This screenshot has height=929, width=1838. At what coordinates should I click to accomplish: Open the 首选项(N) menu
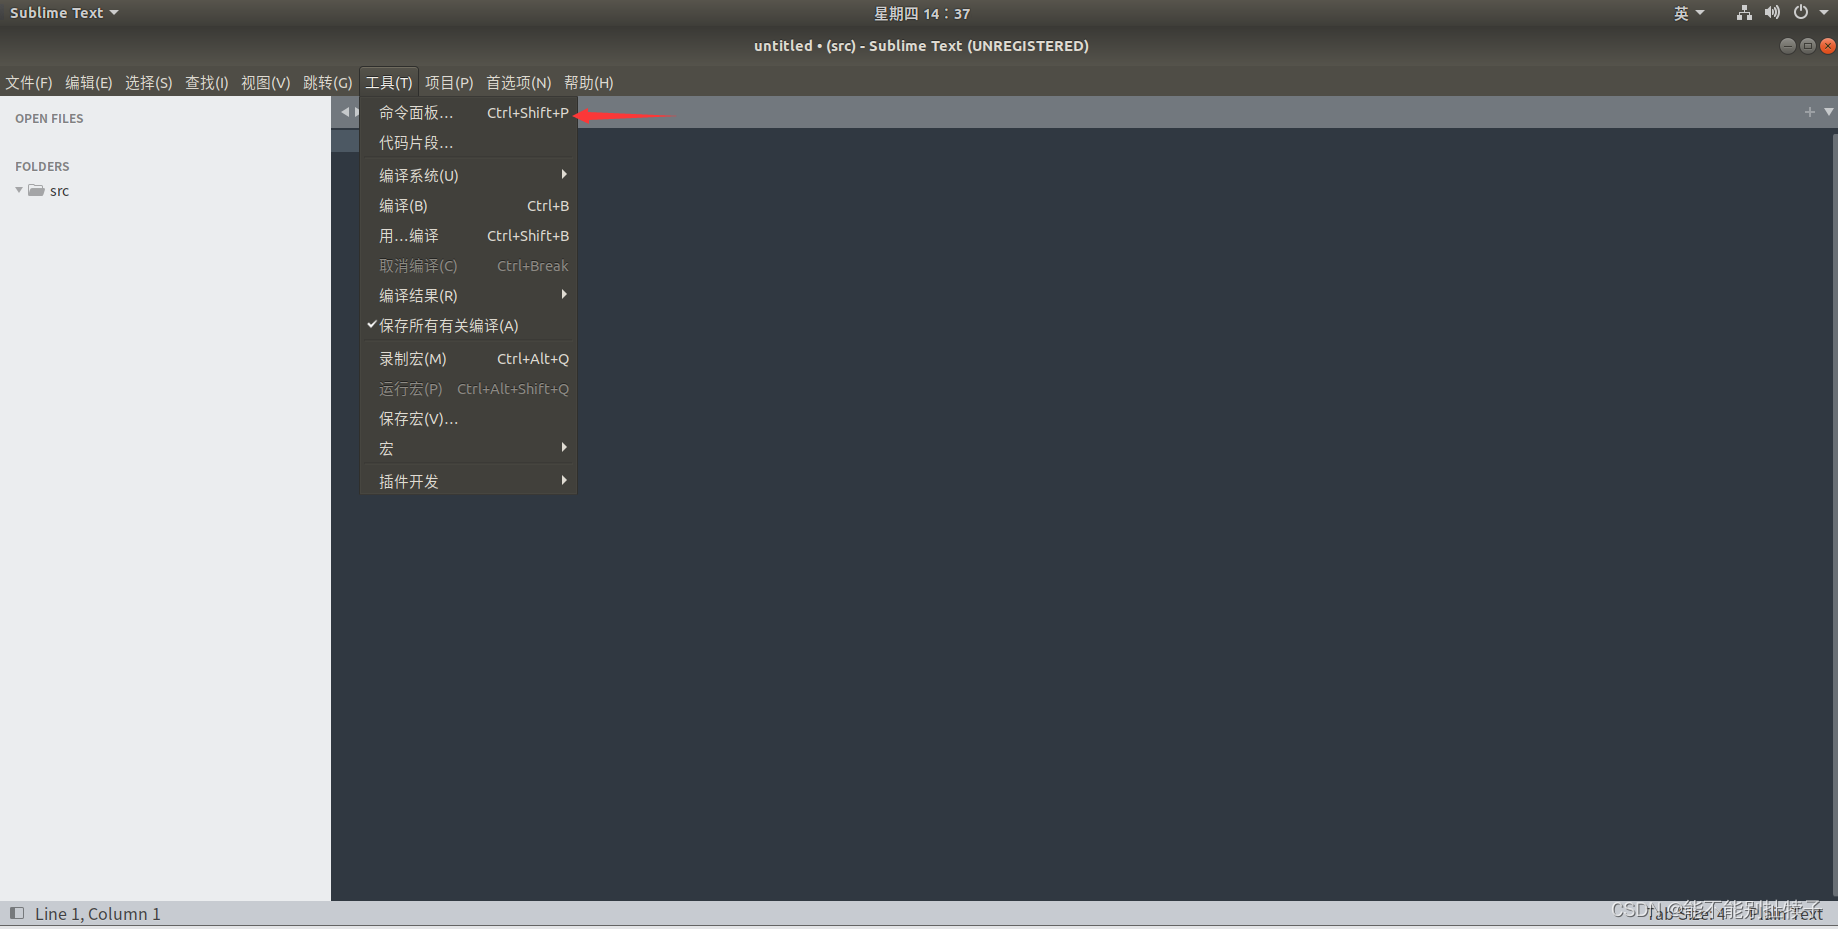pos(518,82)
